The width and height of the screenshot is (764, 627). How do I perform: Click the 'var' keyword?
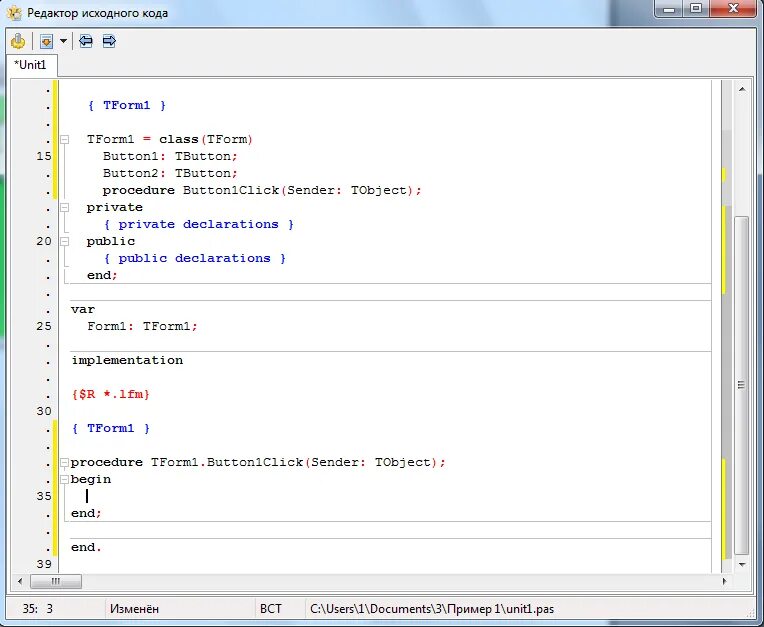click(83, 310)
